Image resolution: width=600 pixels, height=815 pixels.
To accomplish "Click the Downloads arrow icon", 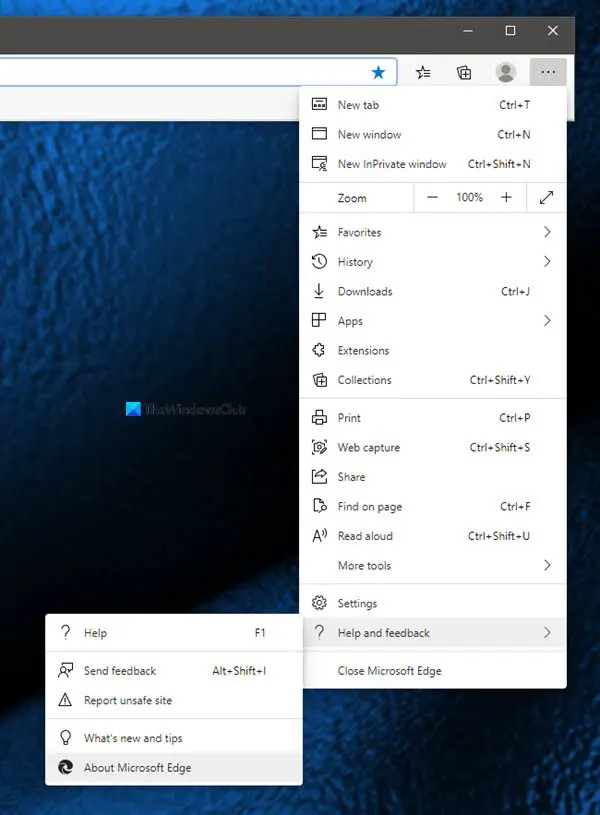I will point(319,291).
